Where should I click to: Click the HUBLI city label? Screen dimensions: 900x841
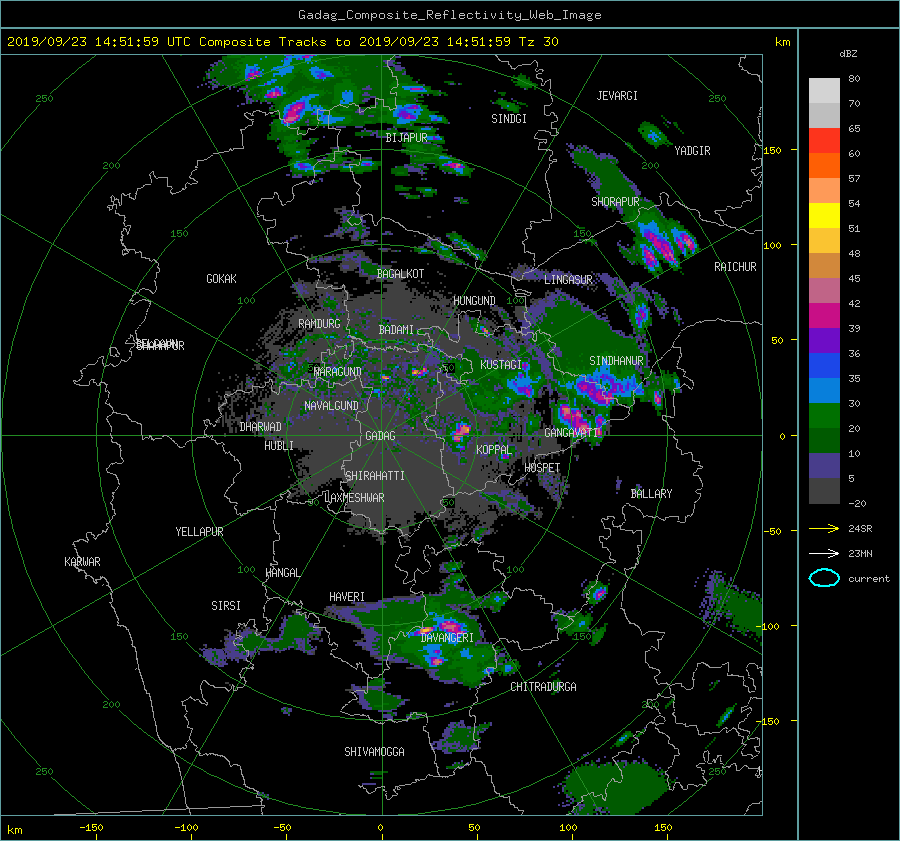click(x=279, y=446)
